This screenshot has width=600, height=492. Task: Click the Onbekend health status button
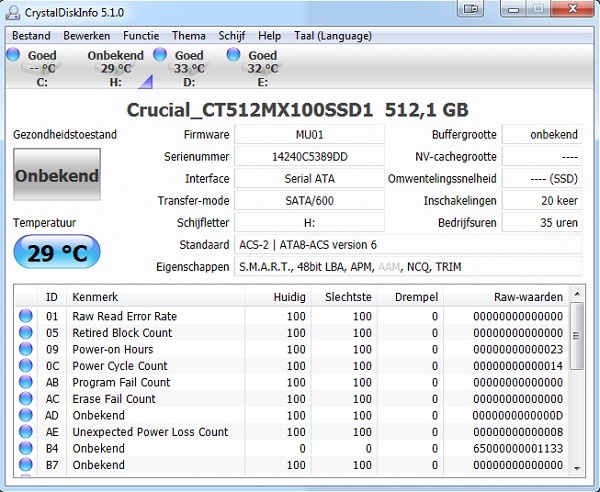(x=57, y=174)
